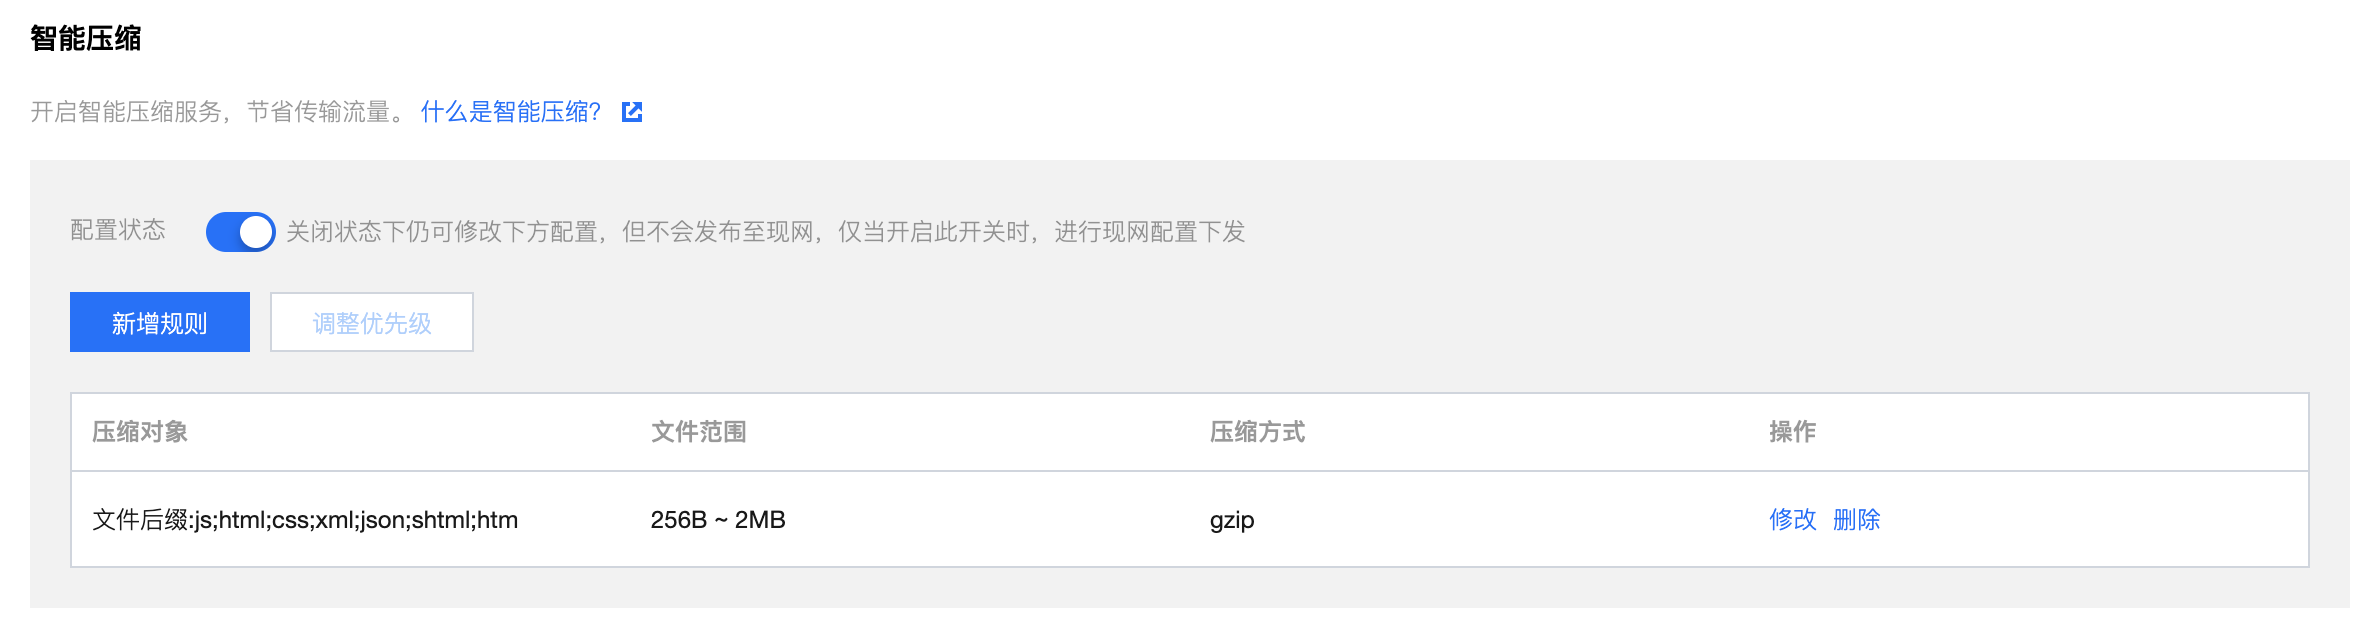Select the 压缩对象 column header
This screenshot has width=2372, height=630.
(140, 432)
